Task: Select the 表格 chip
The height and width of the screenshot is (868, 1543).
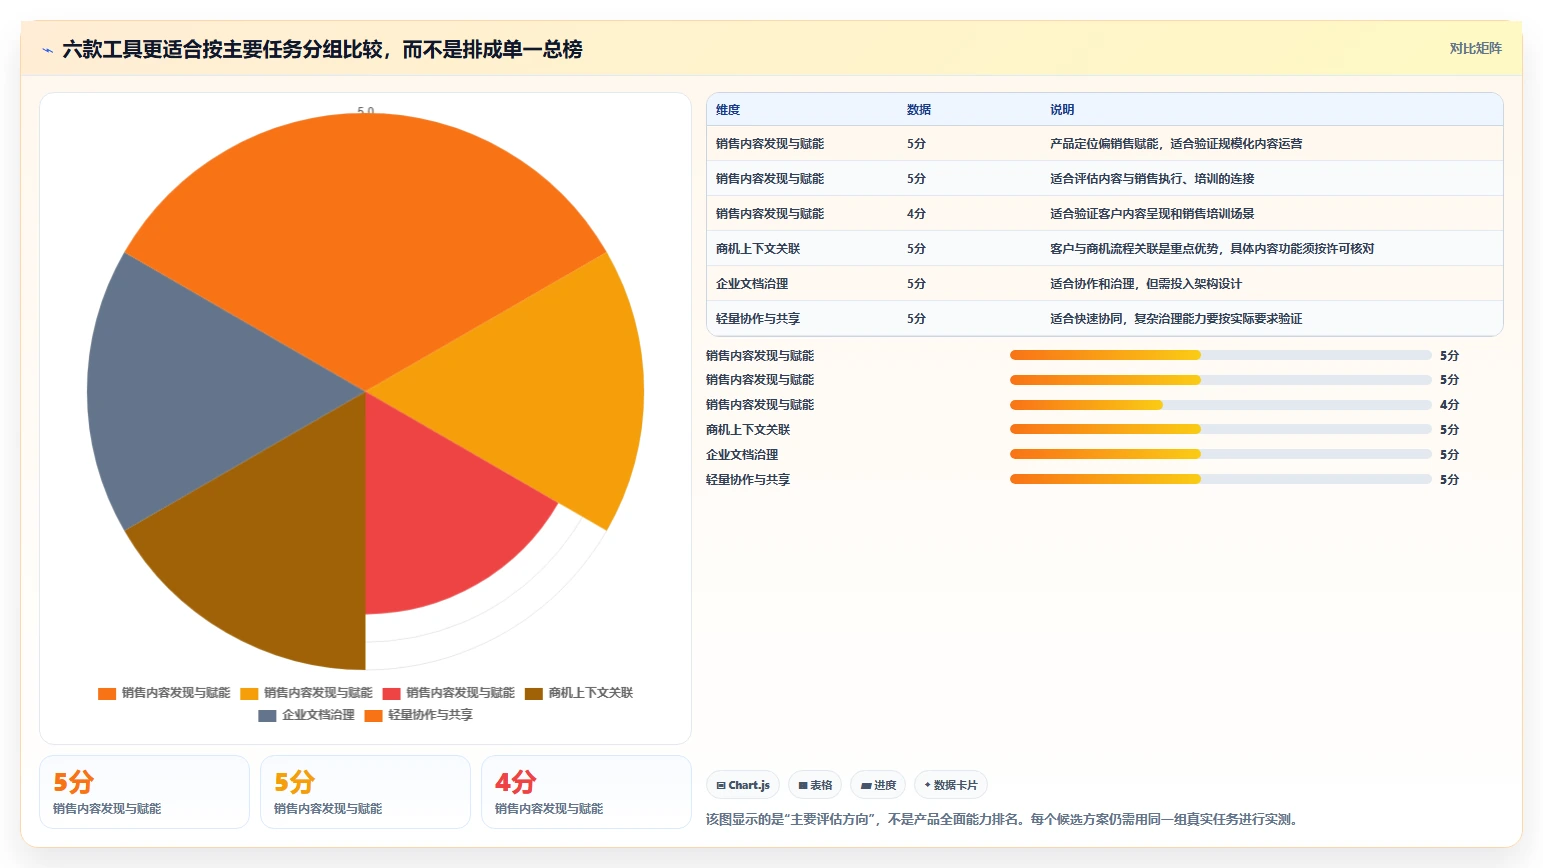Action: click(815, 785)
